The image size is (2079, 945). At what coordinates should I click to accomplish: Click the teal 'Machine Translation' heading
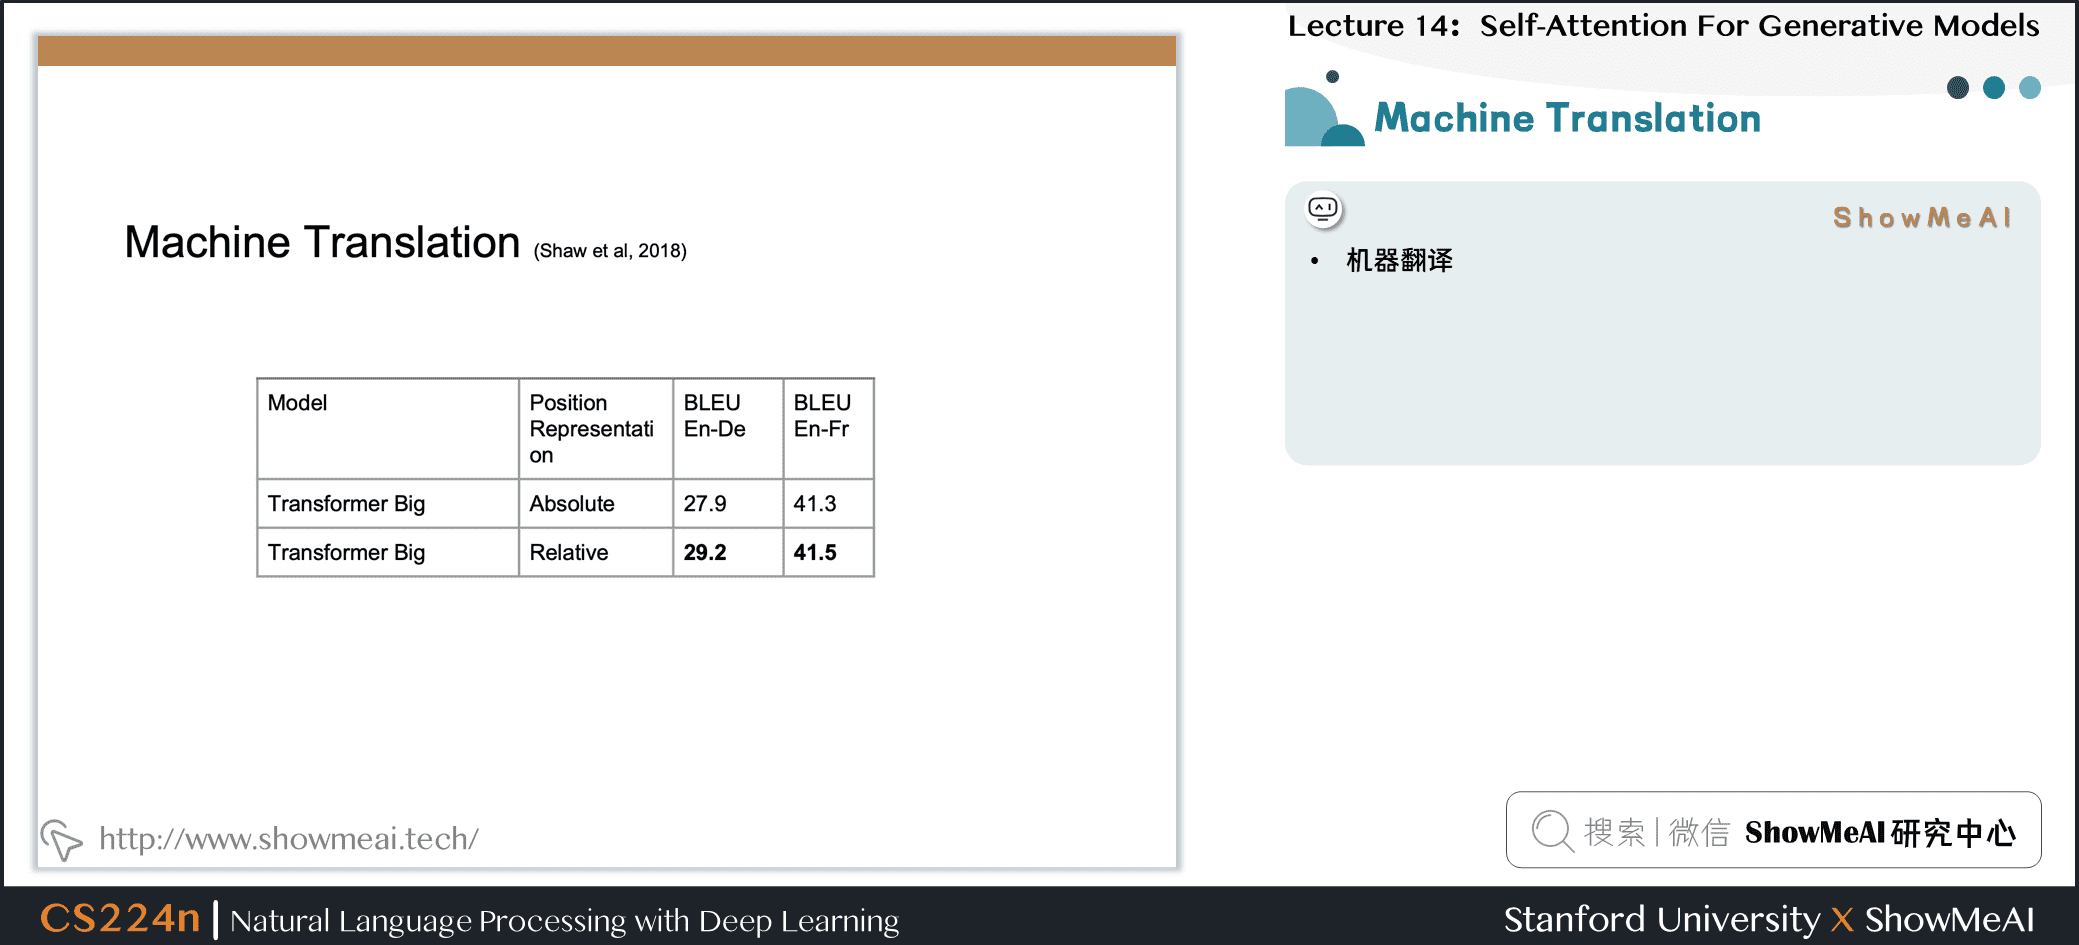tap(1567, 118)
